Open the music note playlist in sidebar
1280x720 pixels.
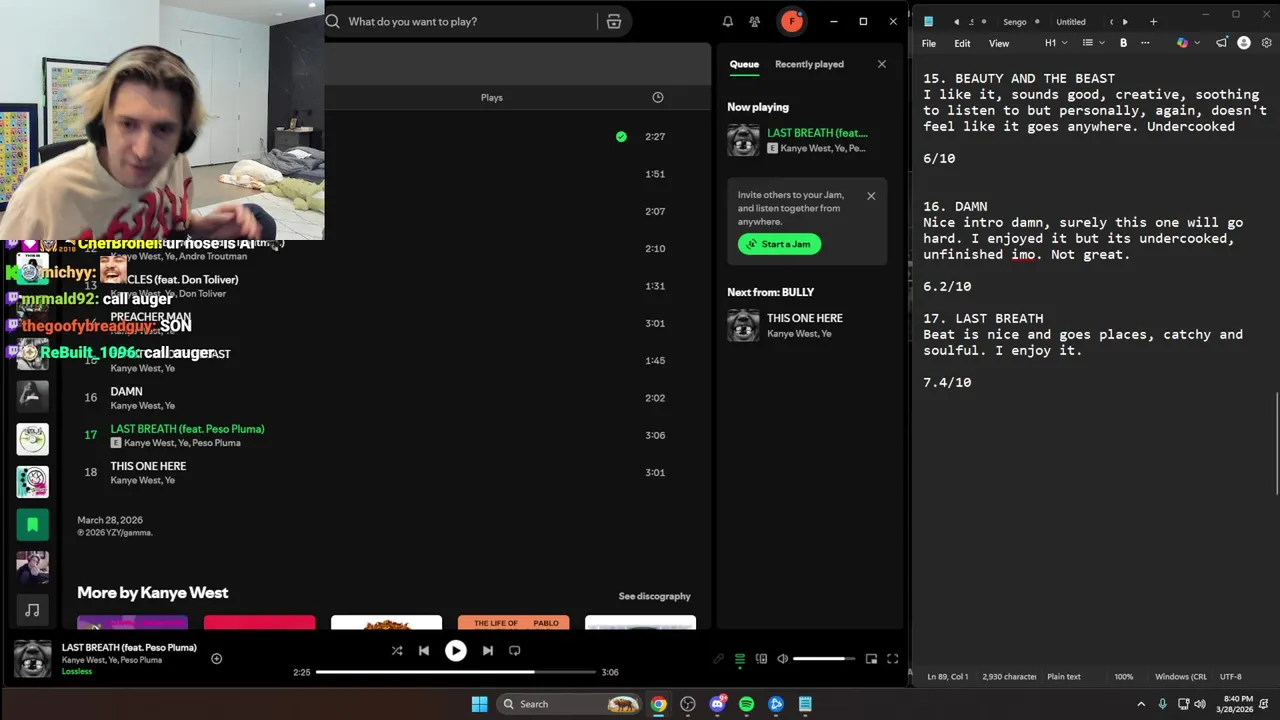[x=32, y=610]
